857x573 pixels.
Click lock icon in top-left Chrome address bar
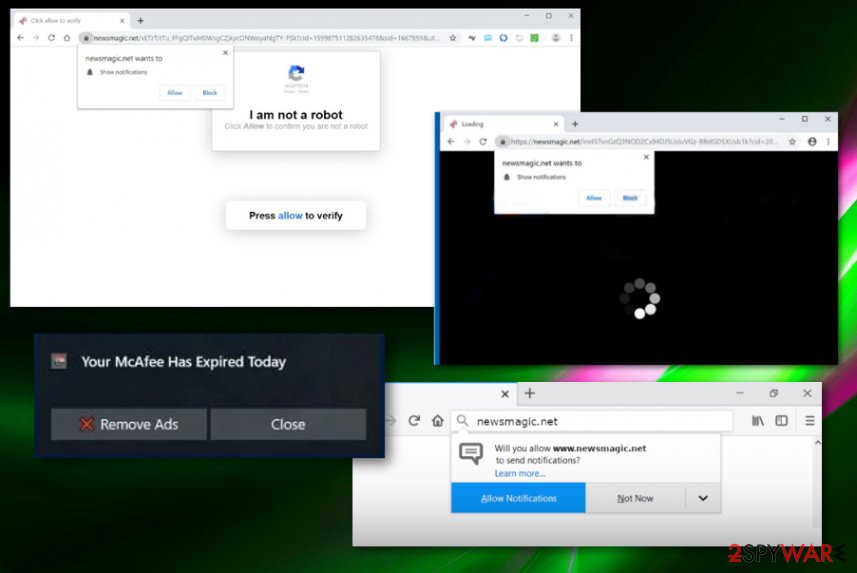point(86,38)
